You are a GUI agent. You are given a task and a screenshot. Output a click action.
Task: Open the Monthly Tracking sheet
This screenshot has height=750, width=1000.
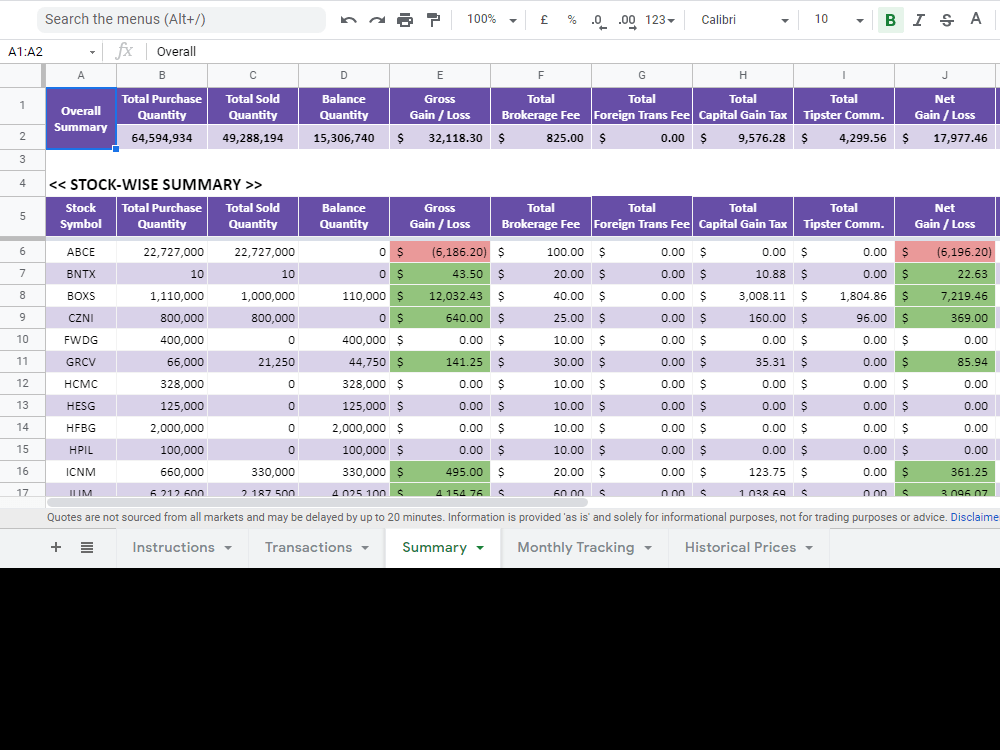click(575, 547)
